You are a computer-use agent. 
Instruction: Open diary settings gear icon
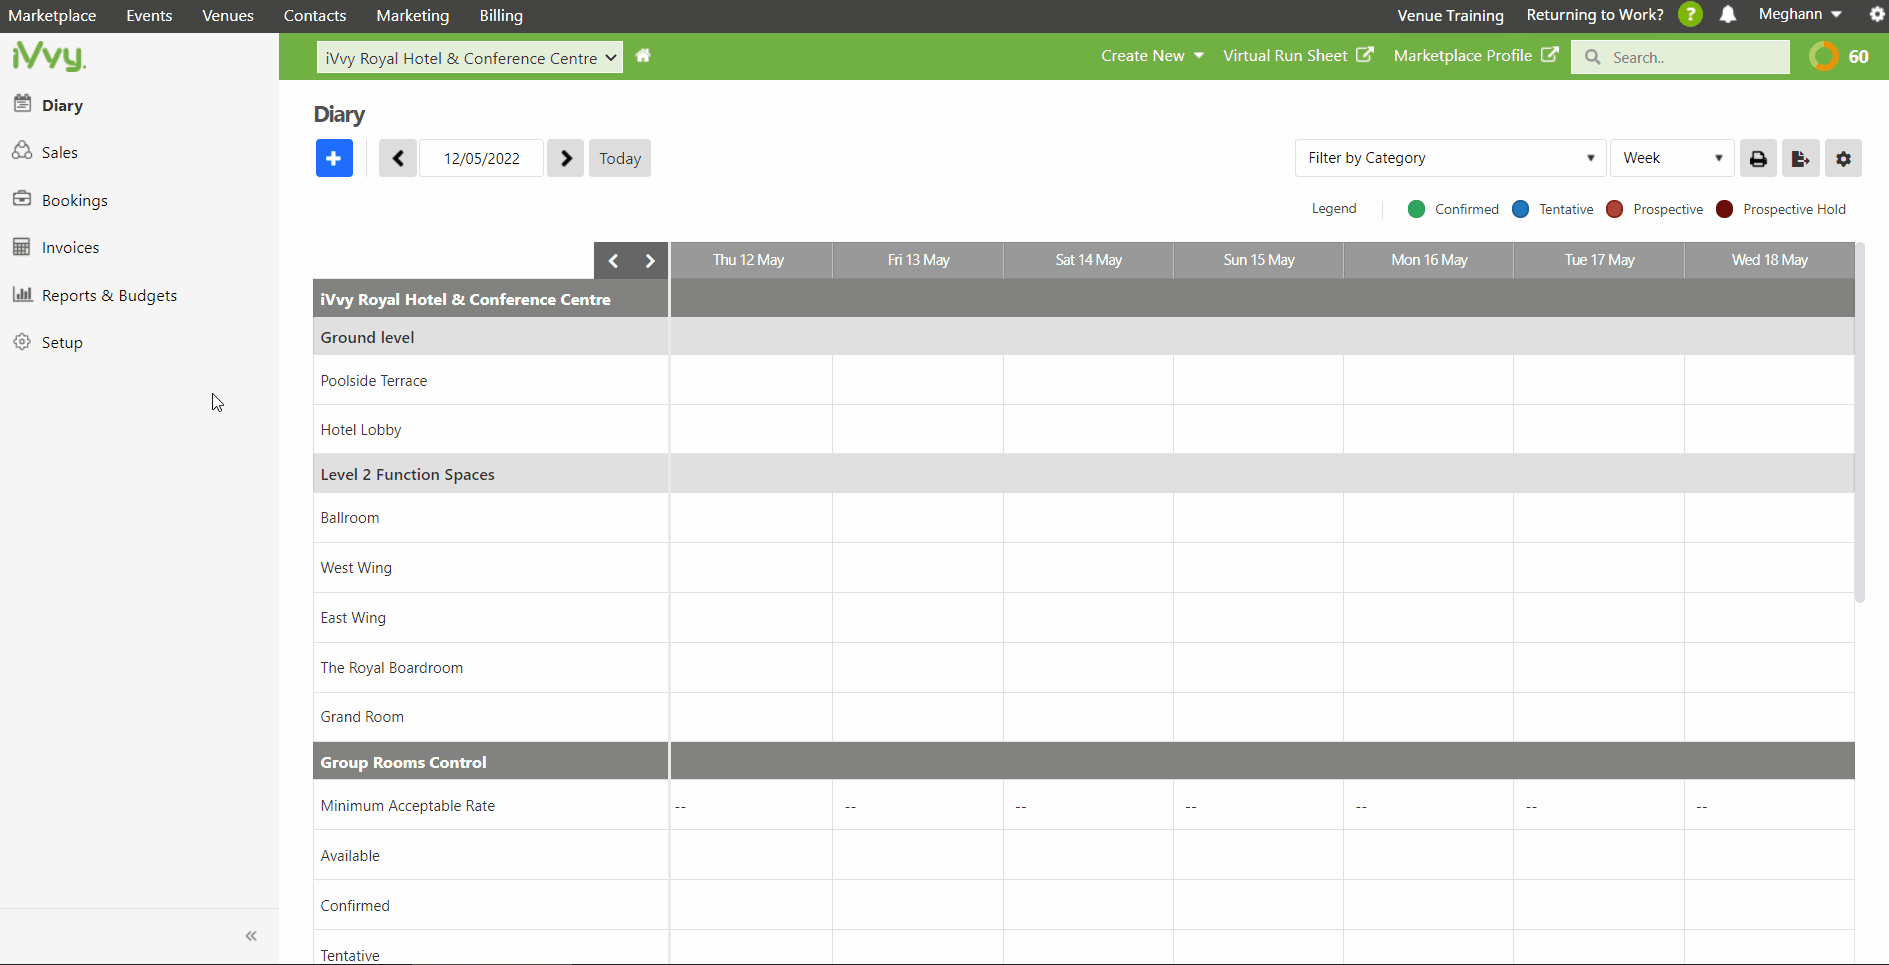click(x=1843, y=158)
